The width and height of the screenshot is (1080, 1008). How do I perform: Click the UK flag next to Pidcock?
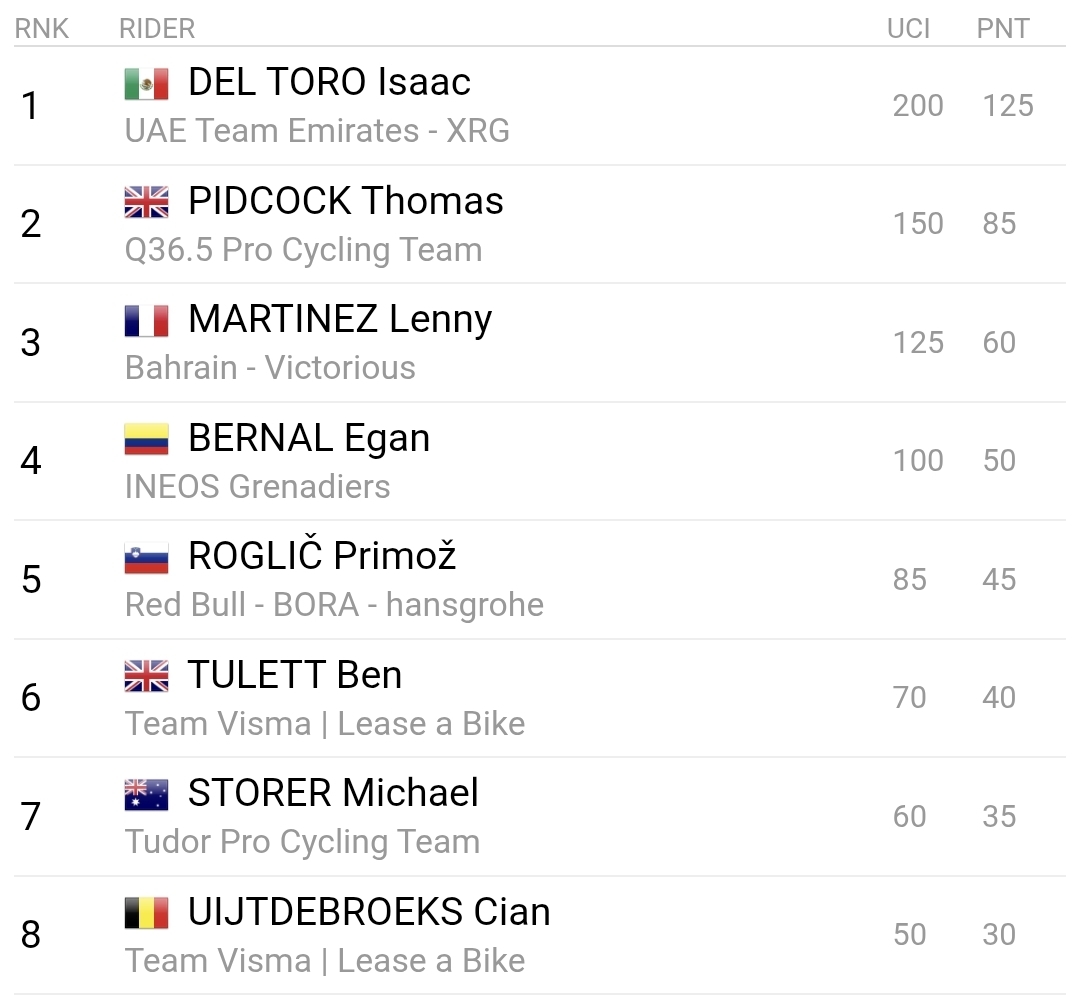click(146, 203)
